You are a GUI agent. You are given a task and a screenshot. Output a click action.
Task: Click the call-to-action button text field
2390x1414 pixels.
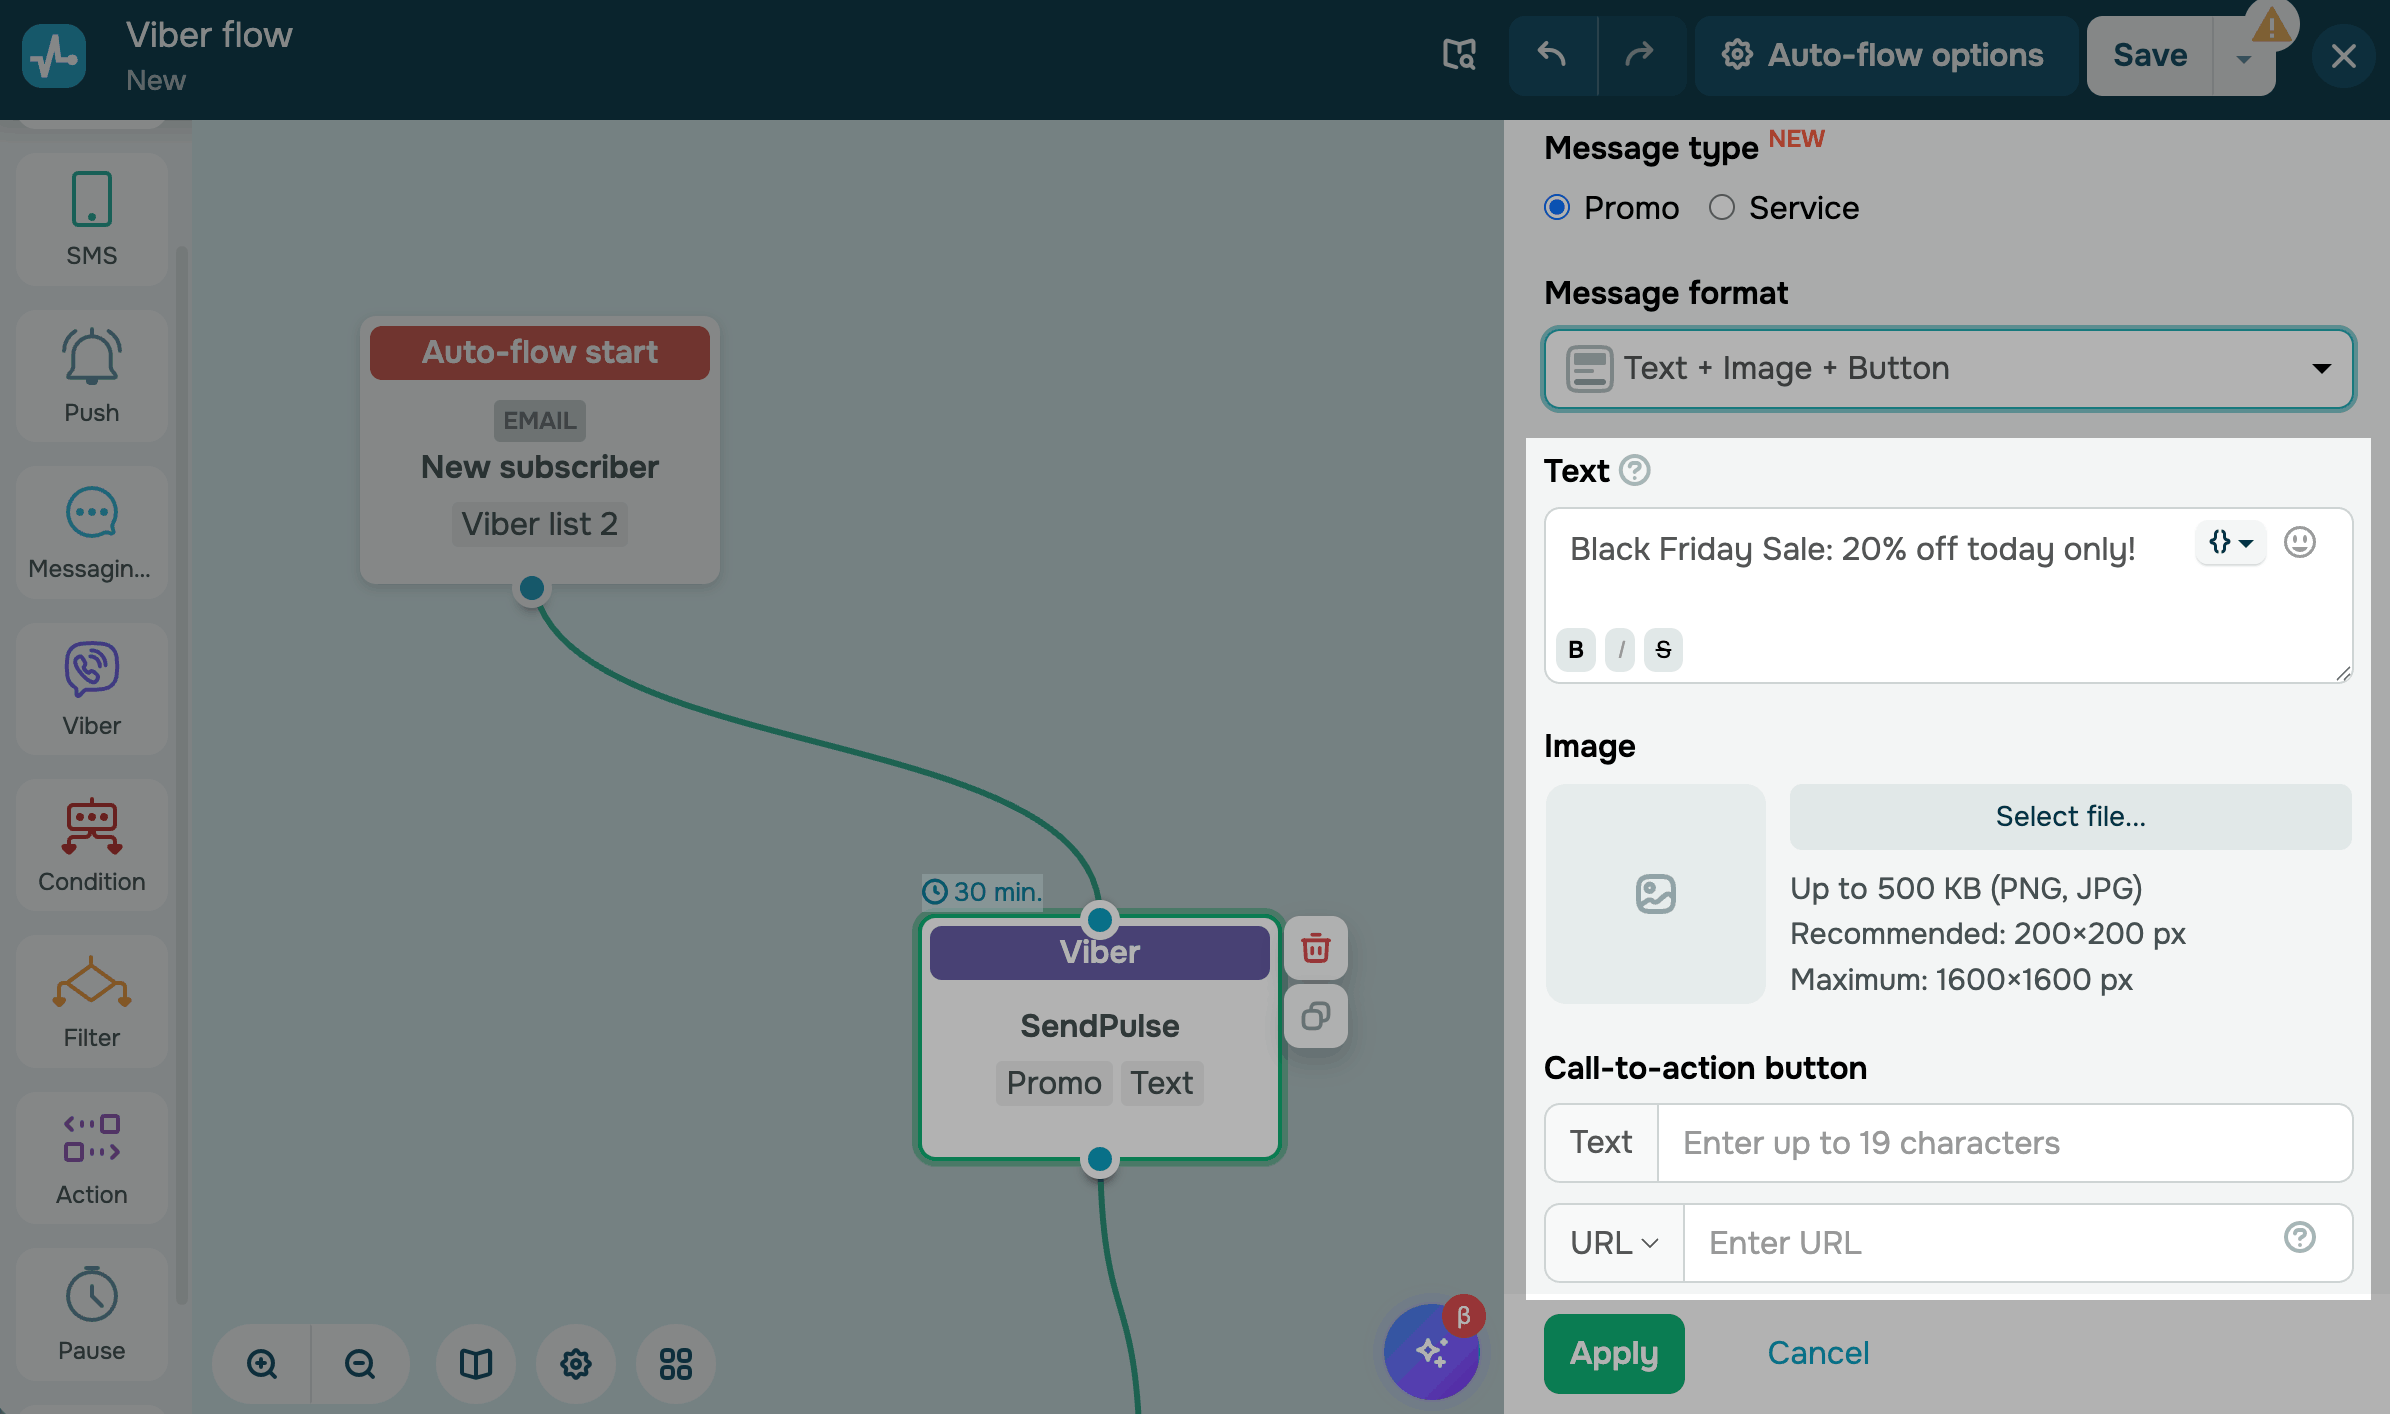point(2004,1143)
